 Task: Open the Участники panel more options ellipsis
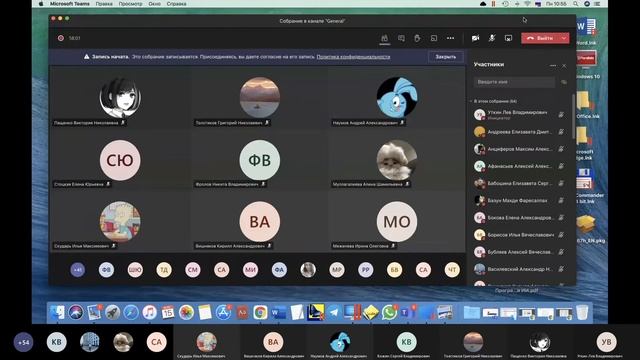coord(553,65)
